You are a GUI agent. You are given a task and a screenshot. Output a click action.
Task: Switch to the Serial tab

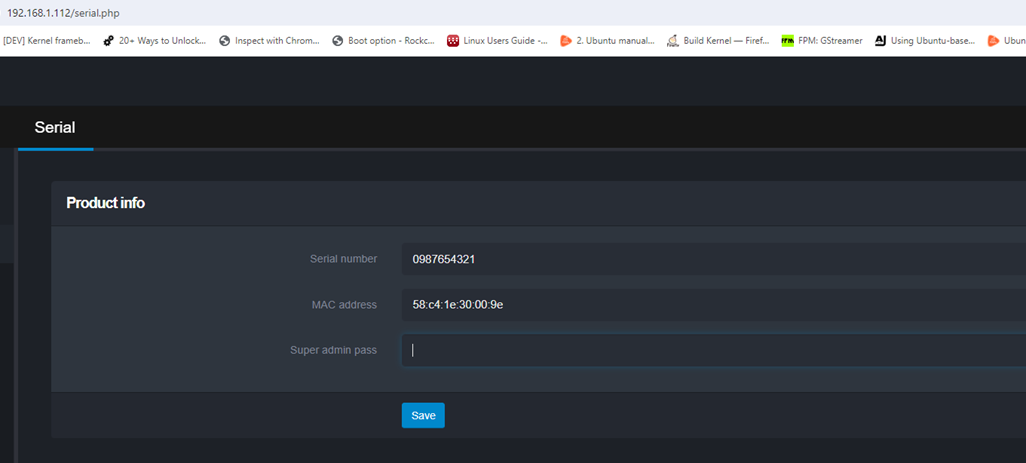click(x=55, y=128)
